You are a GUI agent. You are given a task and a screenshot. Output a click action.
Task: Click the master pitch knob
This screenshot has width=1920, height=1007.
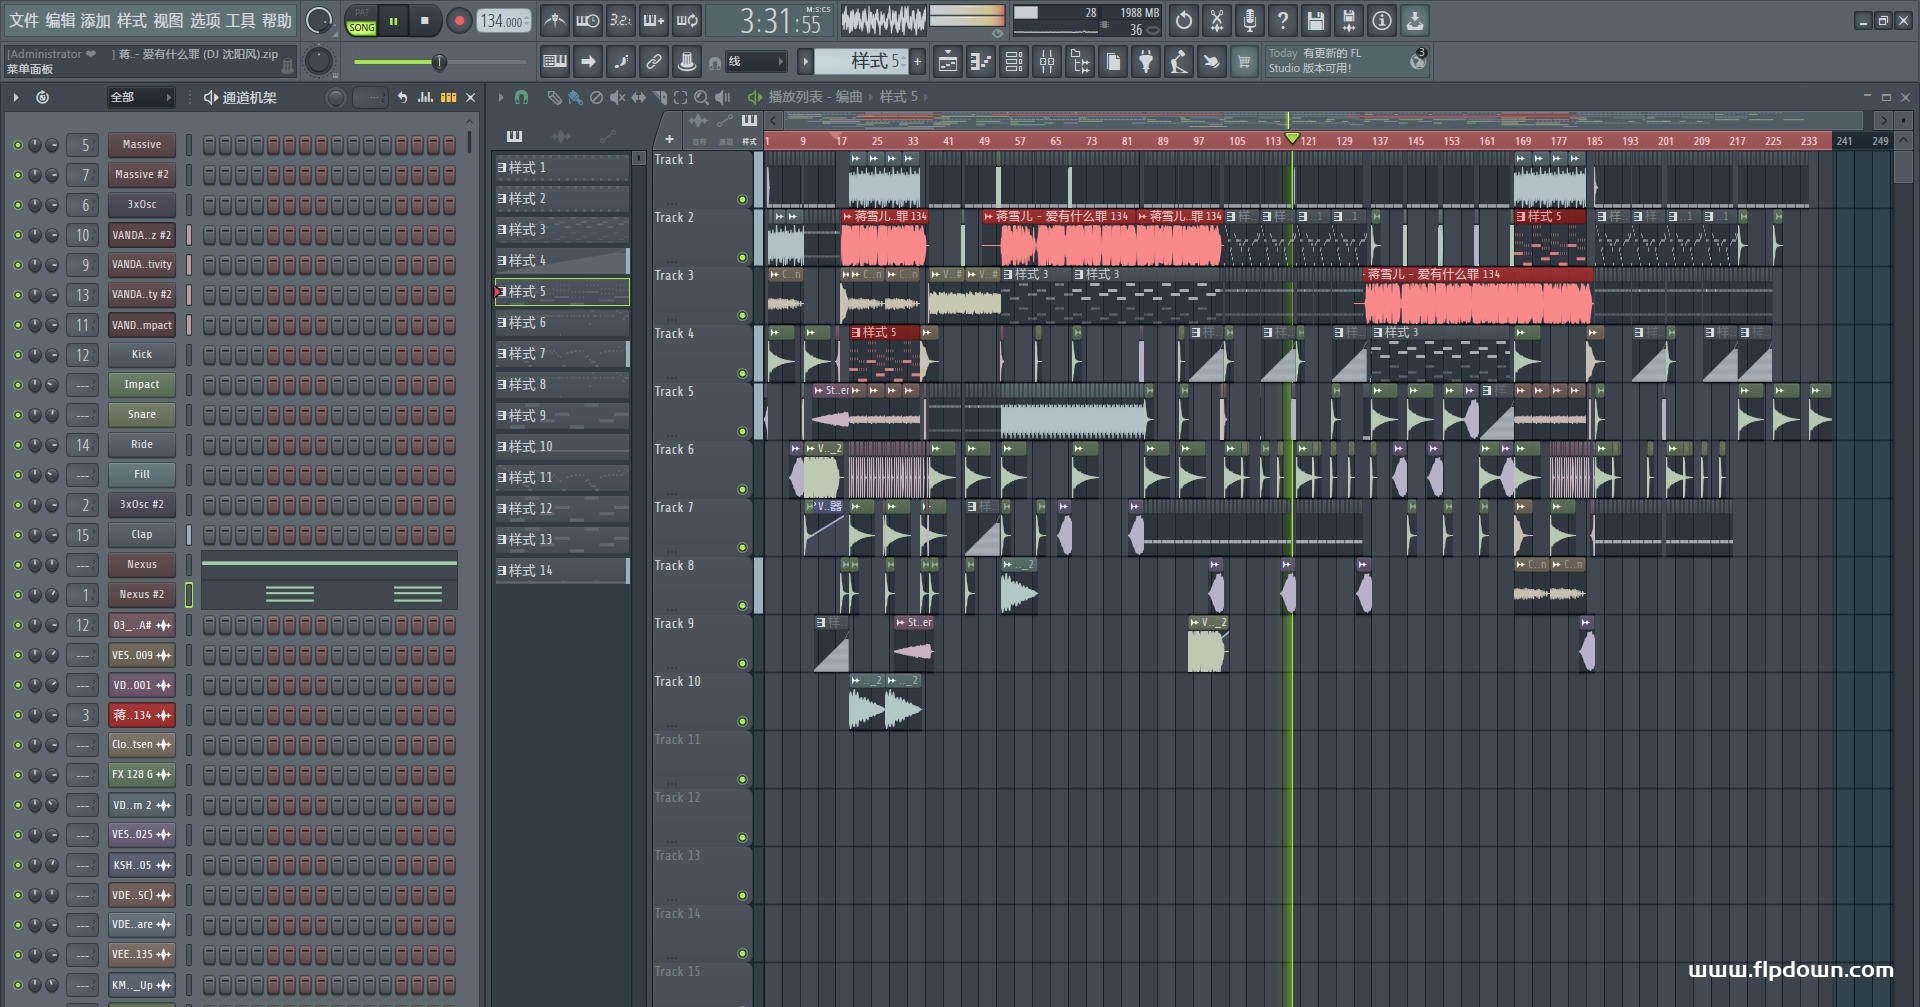click(318, 61)
